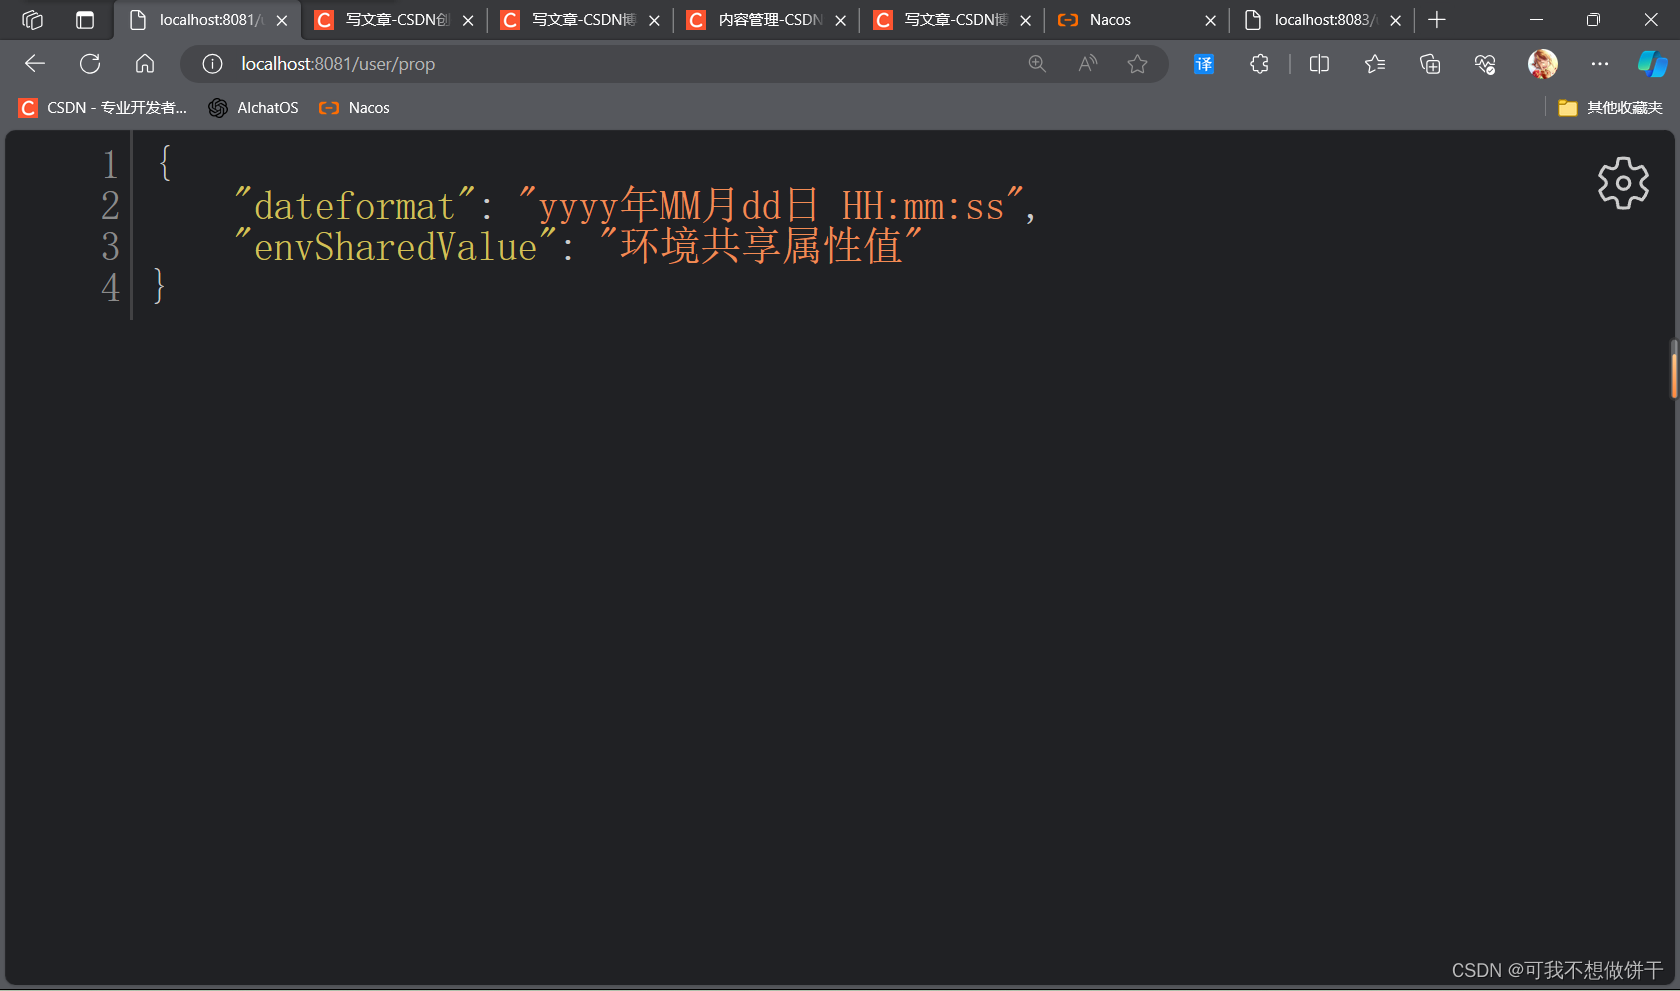Restore down the browser window
Viewport: 1680px width, 991px height.
(x=1593, y=20)
